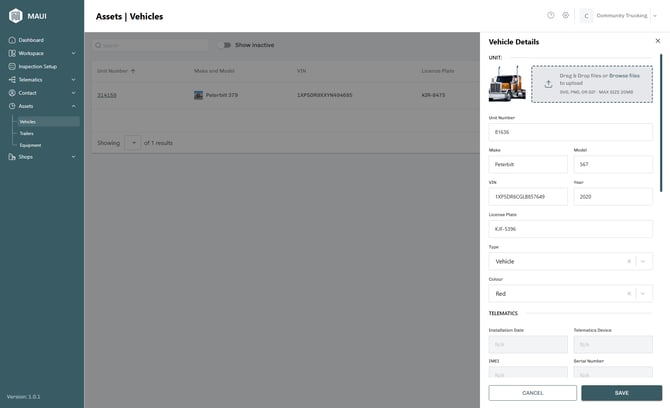Image resolution: width=670 pixels, height=408 pixels.
Task: Click the upload icon in drop zone
Action: pyautogui.click(x=548, y=85)
